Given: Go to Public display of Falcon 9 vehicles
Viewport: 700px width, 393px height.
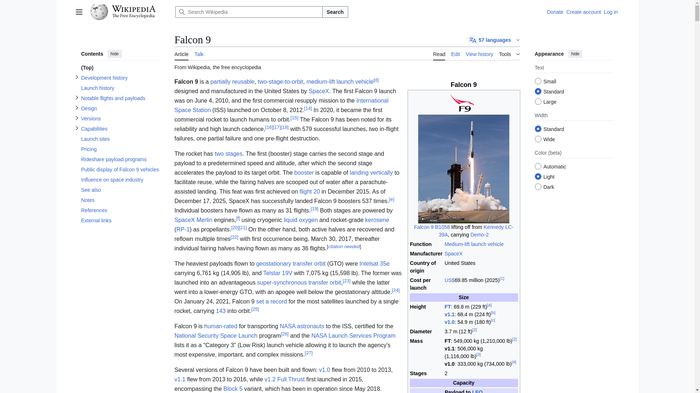Looking at the screenshot, I should click(120, 170).
